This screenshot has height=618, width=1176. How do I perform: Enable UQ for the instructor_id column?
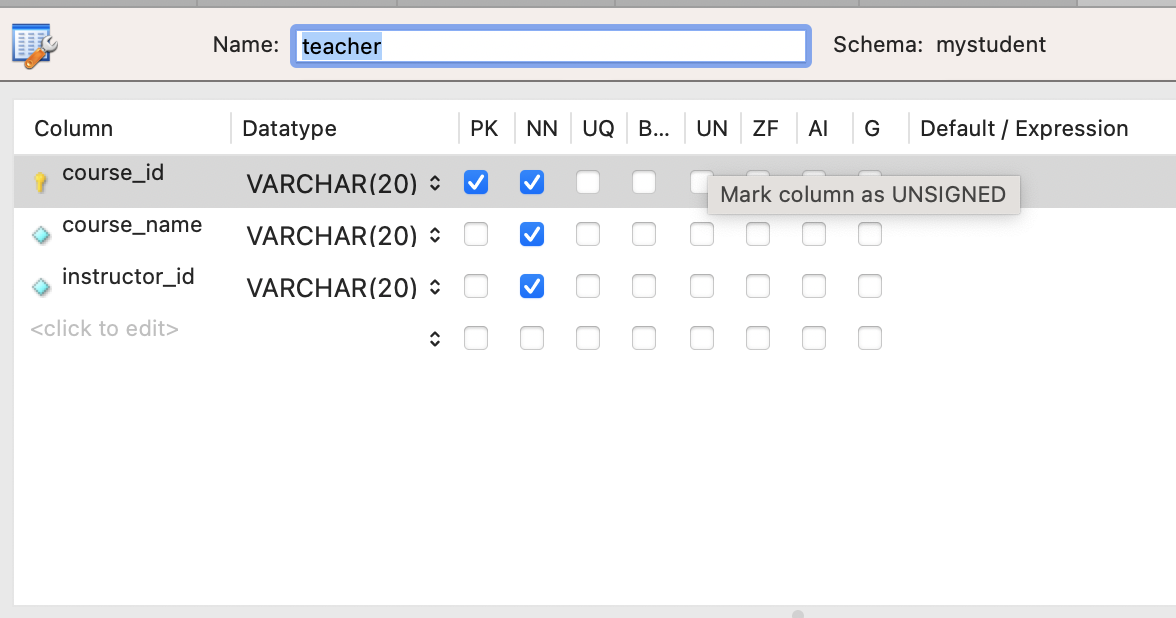588,286
